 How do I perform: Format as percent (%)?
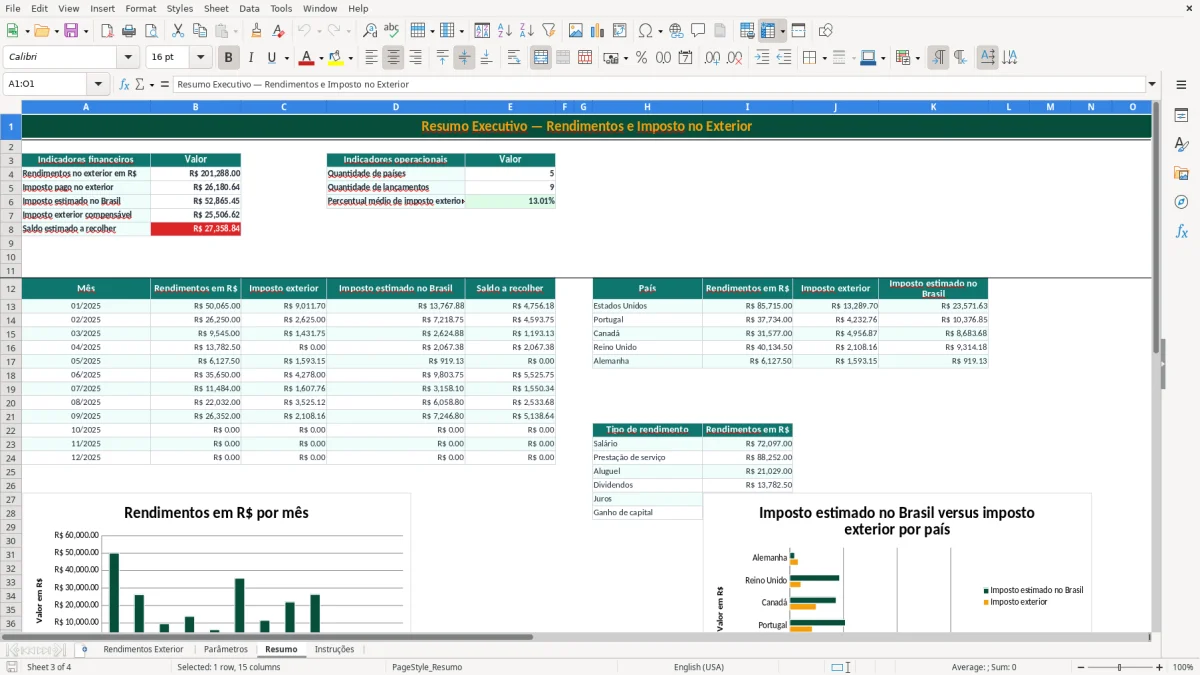click(x=641, y=58)
